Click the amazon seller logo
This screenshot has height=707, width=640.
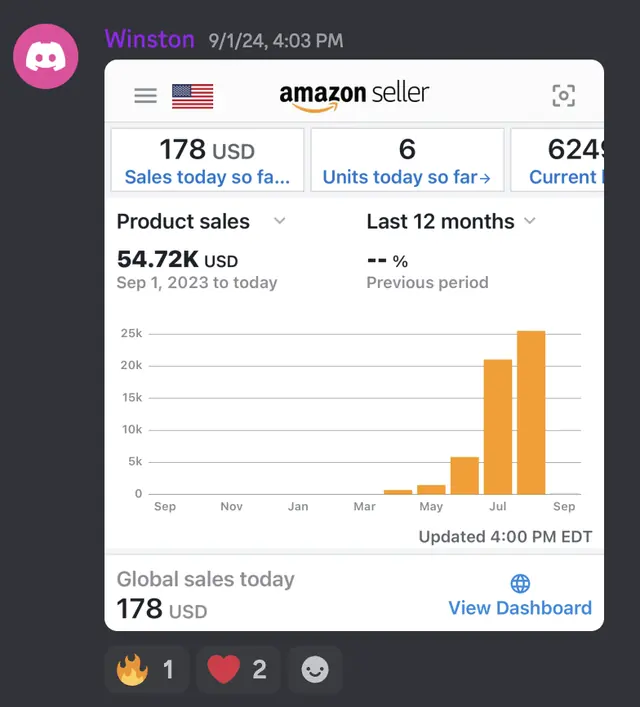(354, 95)
